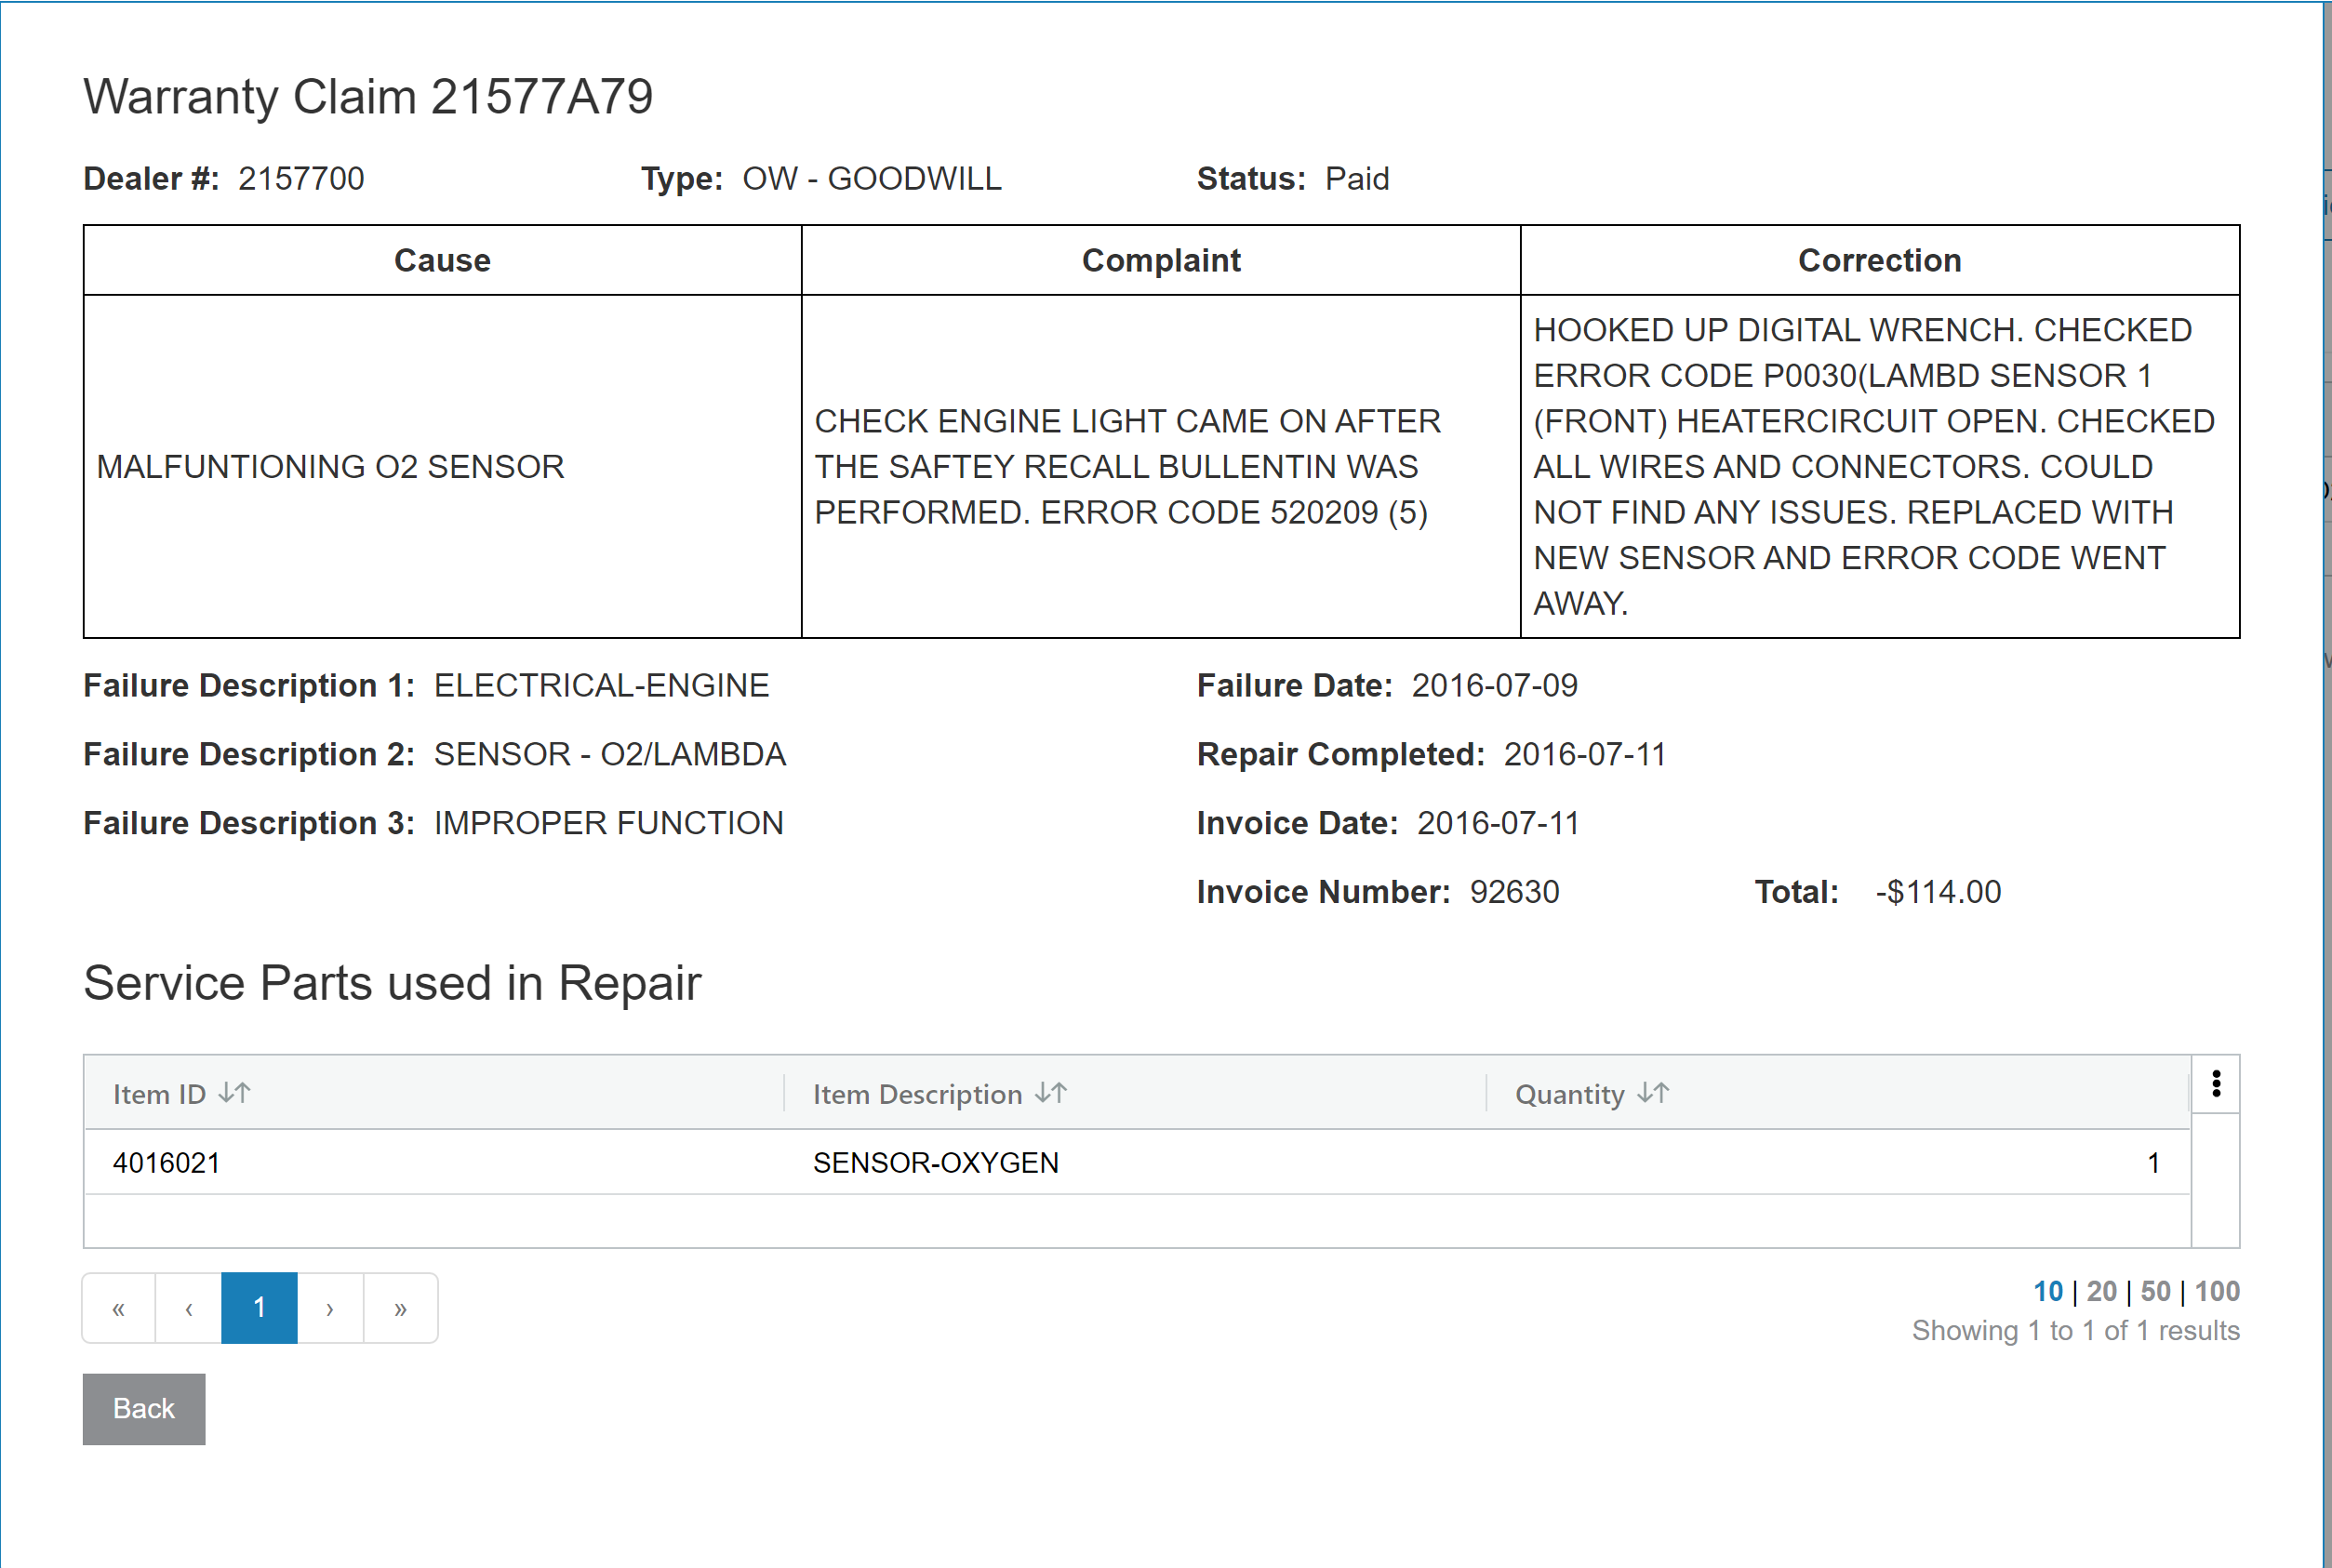
Task: Sort by Item Description column arrows
Action: [x=1051, y=1093]
